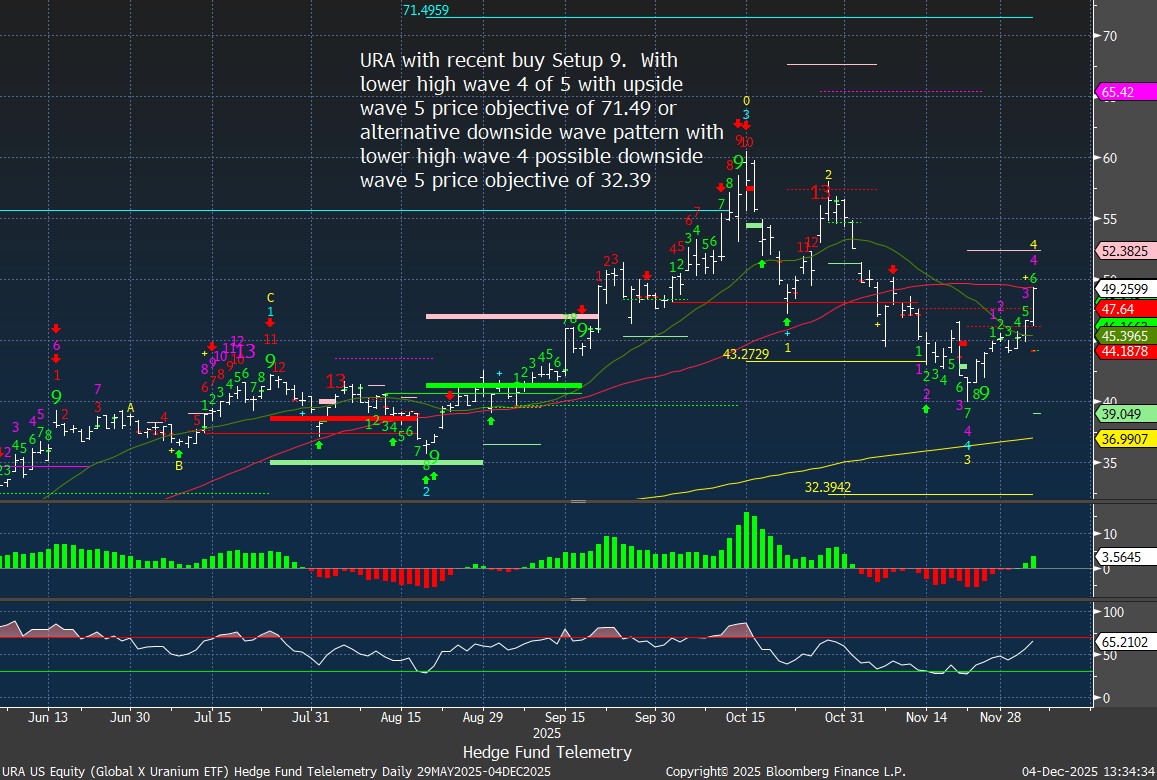This screenshot has height=780, width=1157.
Task: Select the cyan 71.4959 target level label
Action: pyautogui.click(x=425, y=11)
